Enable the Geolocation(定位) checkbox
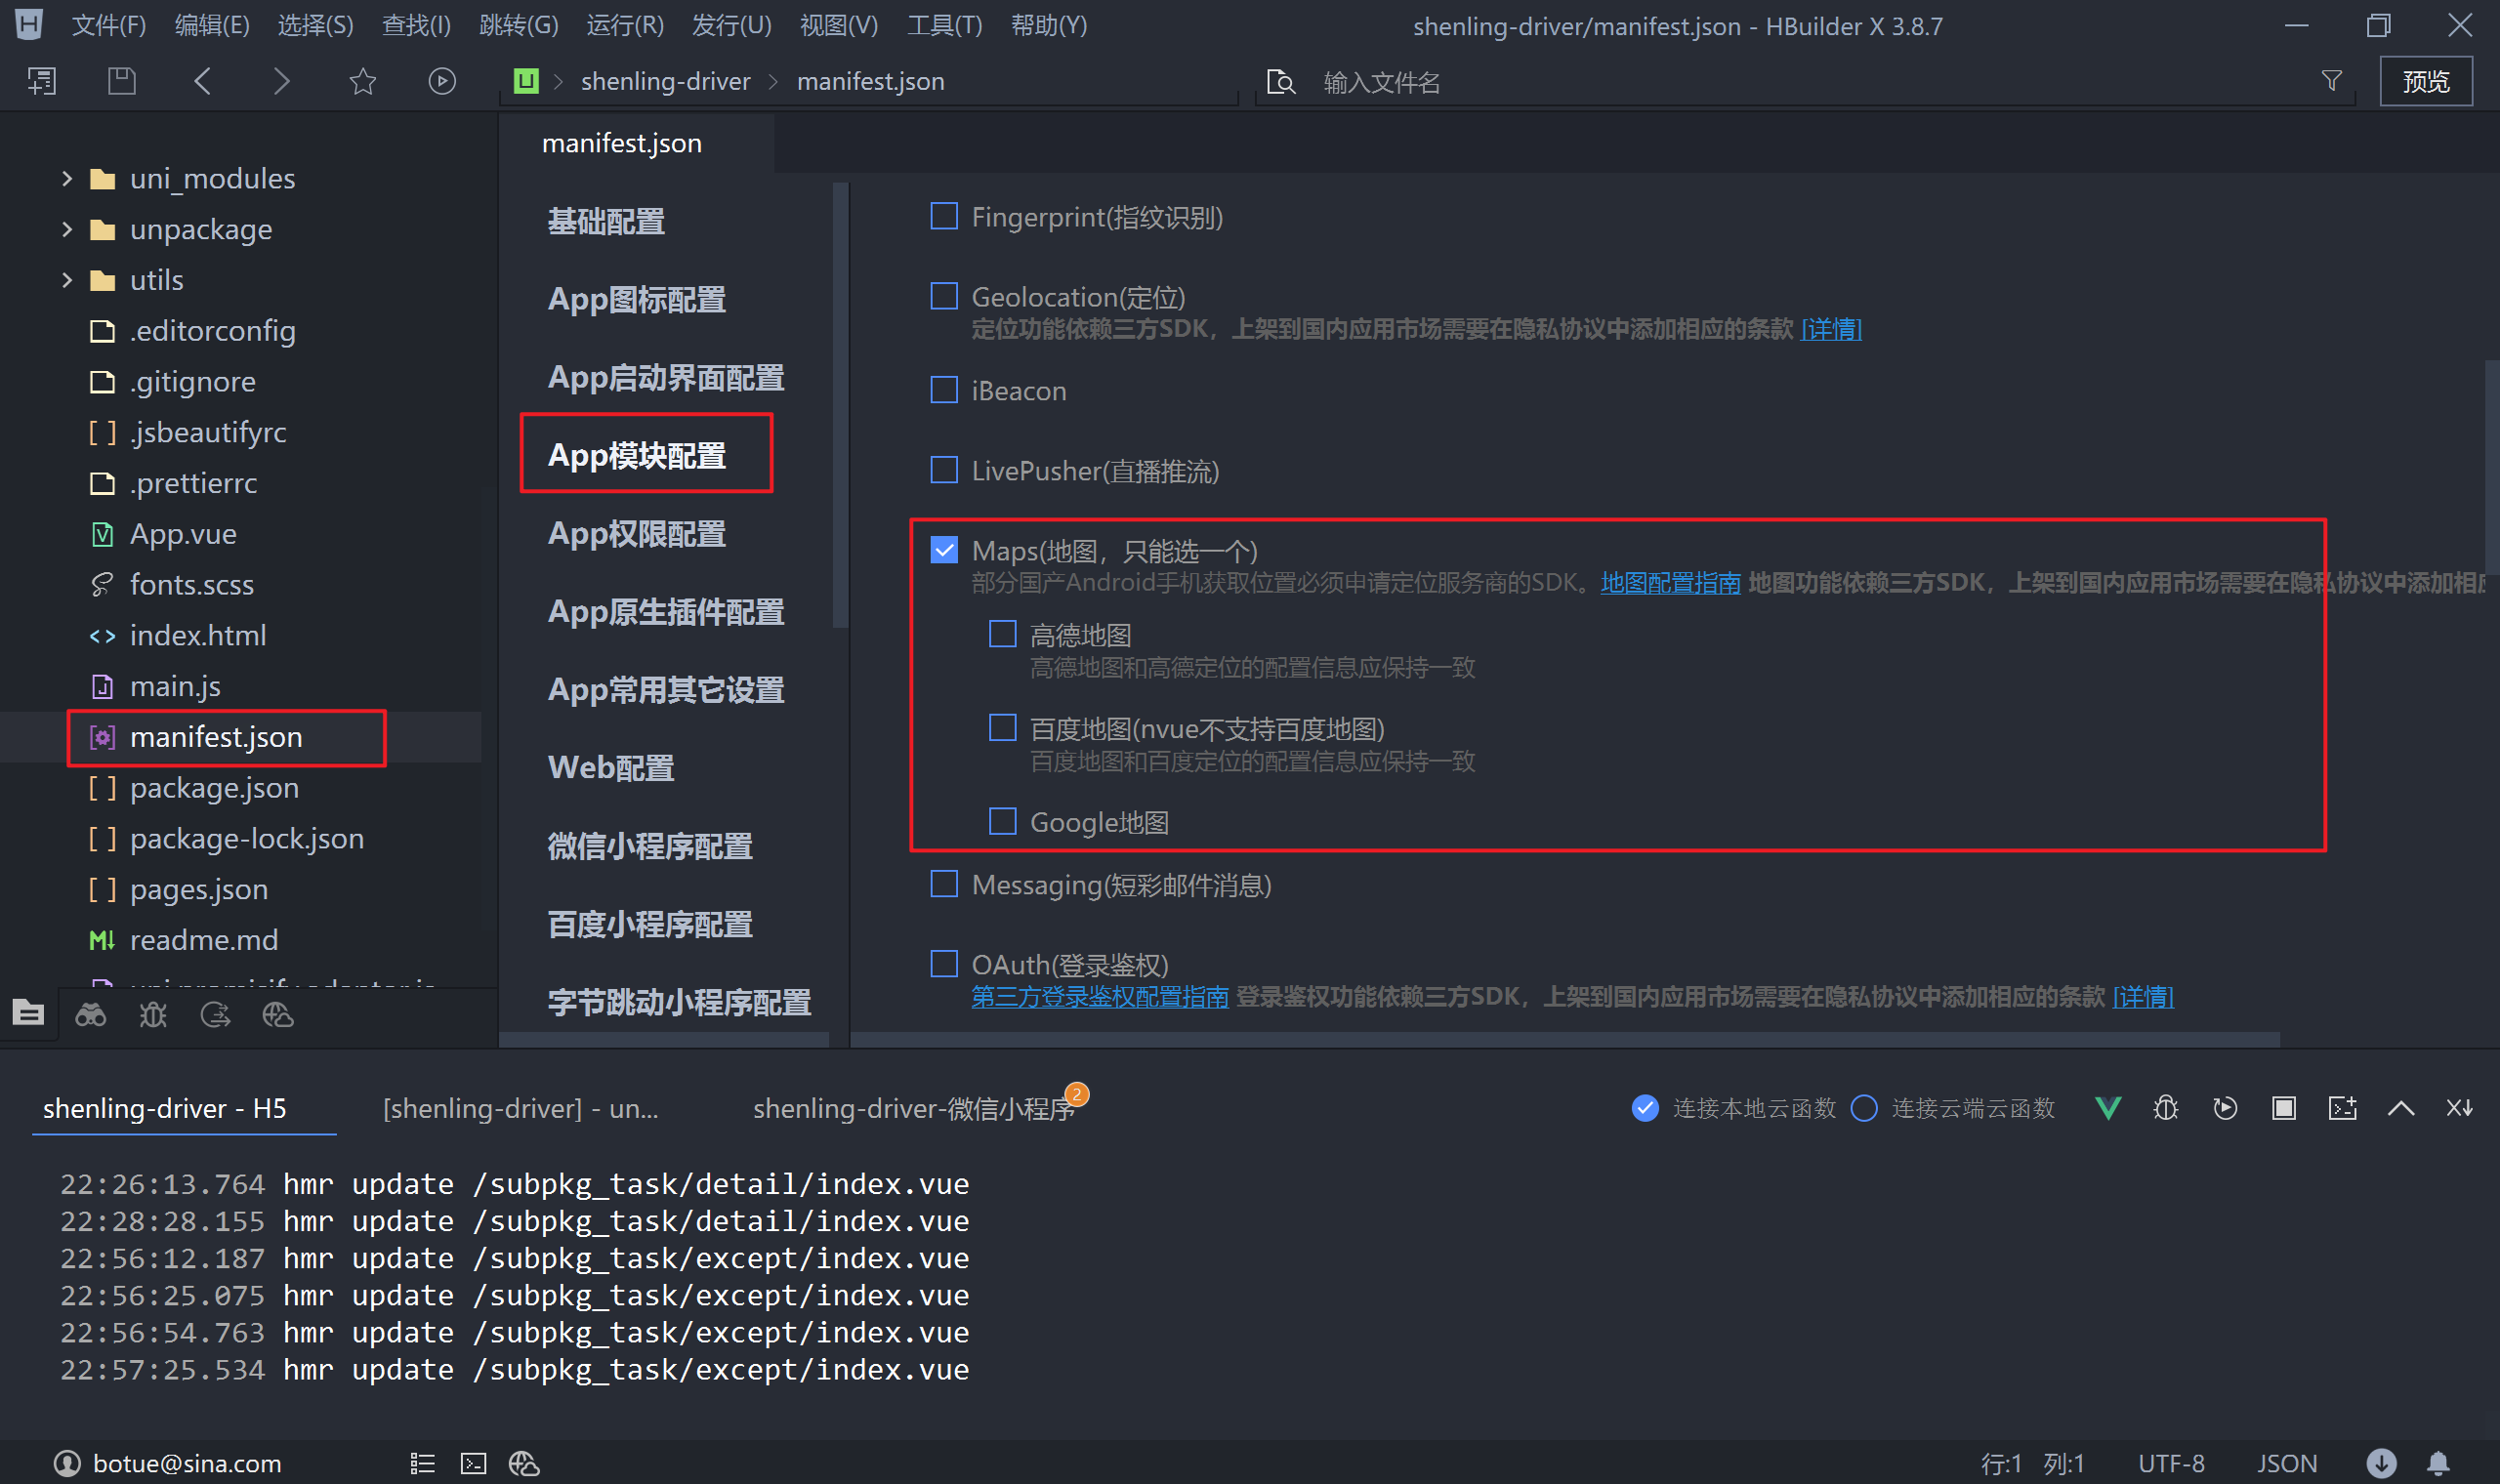This screenshot has height=1484, width=2500. (944, 296)
